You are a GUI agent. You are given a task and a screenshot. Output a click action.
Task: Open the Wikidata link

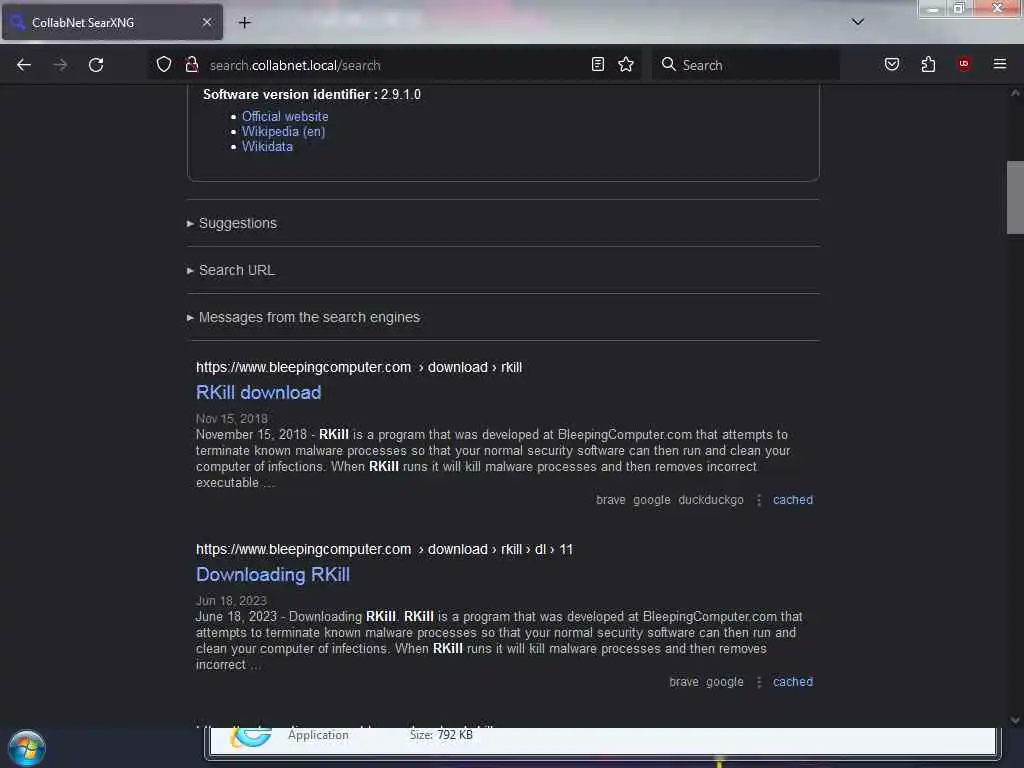pyautogui.click(x=267, y=147)
